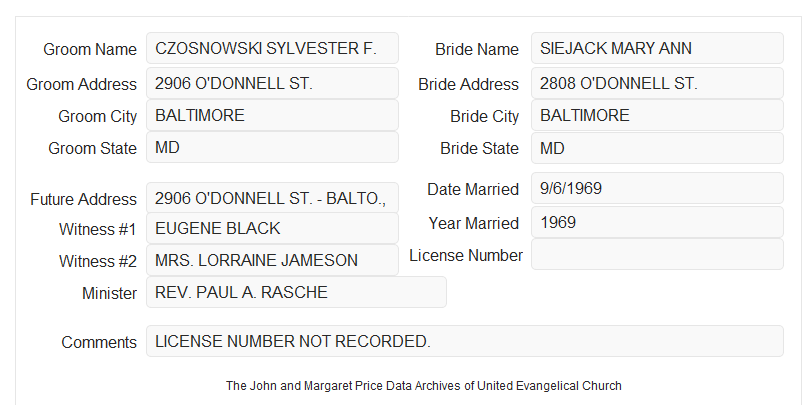Select the Bride Name field
805x405 pixels.
click(657, 48)
